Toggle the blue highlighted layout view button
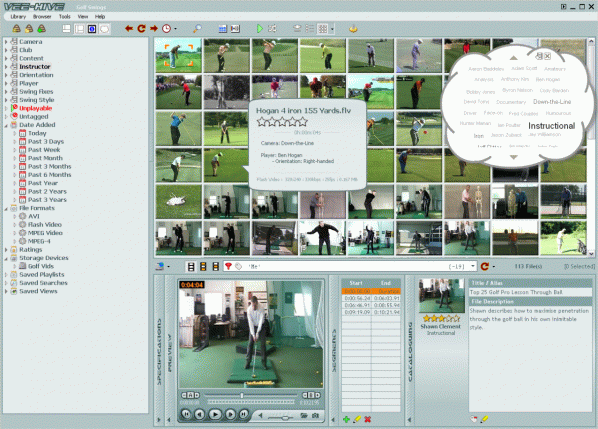 92,29
